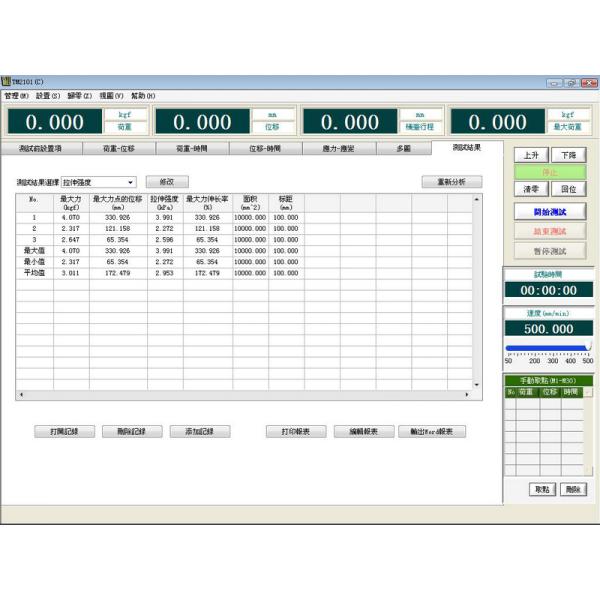The image size is (600, 600).
Task: Open the 幫助 menu
Action: tap(143, 96)
